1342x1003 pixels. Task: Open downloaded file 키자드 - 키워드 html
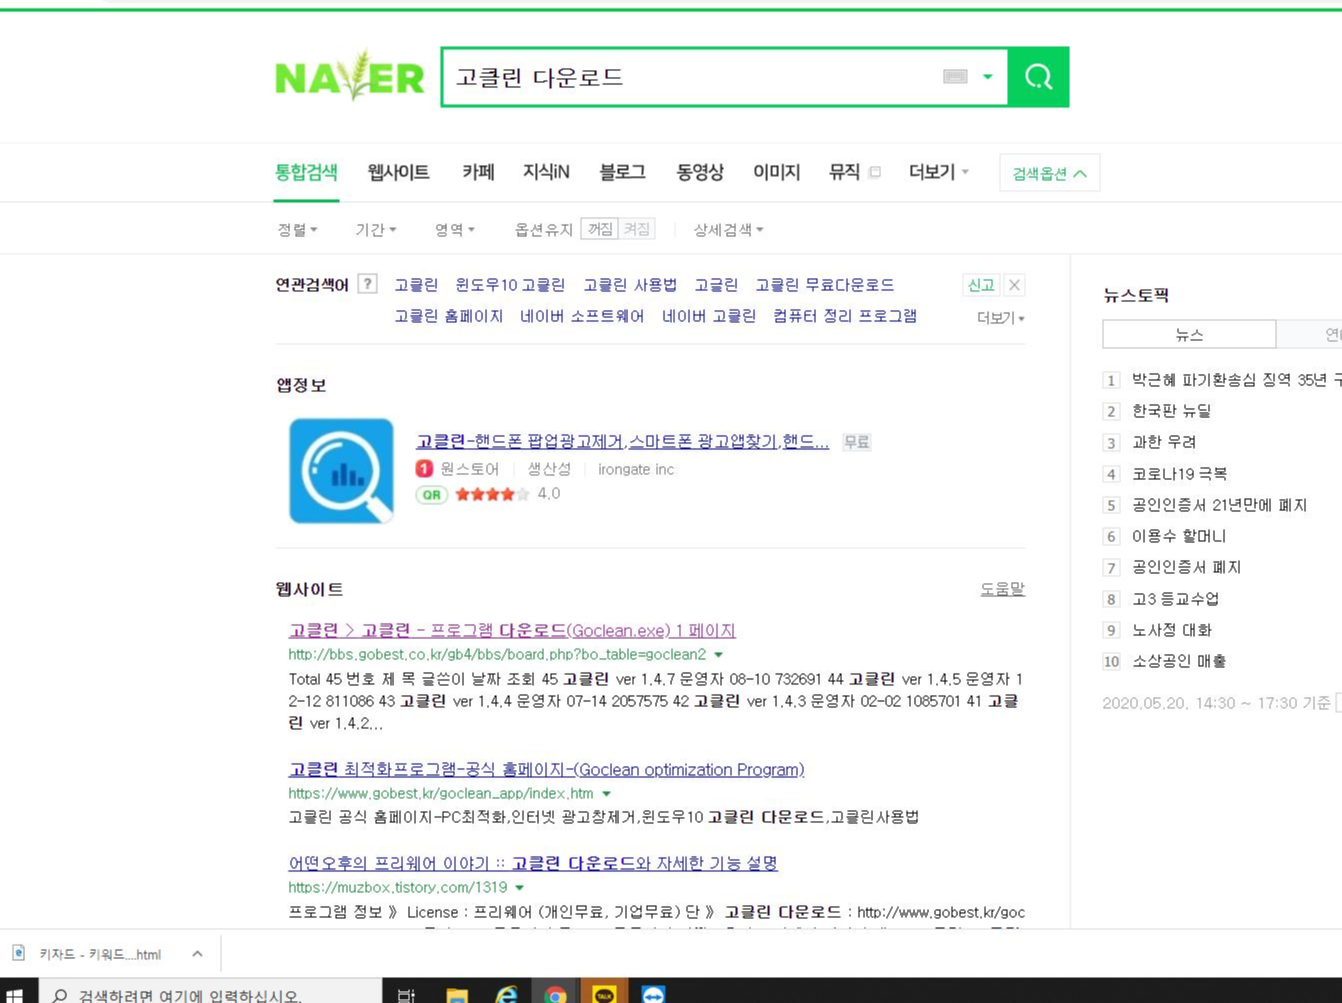point(98,954)
